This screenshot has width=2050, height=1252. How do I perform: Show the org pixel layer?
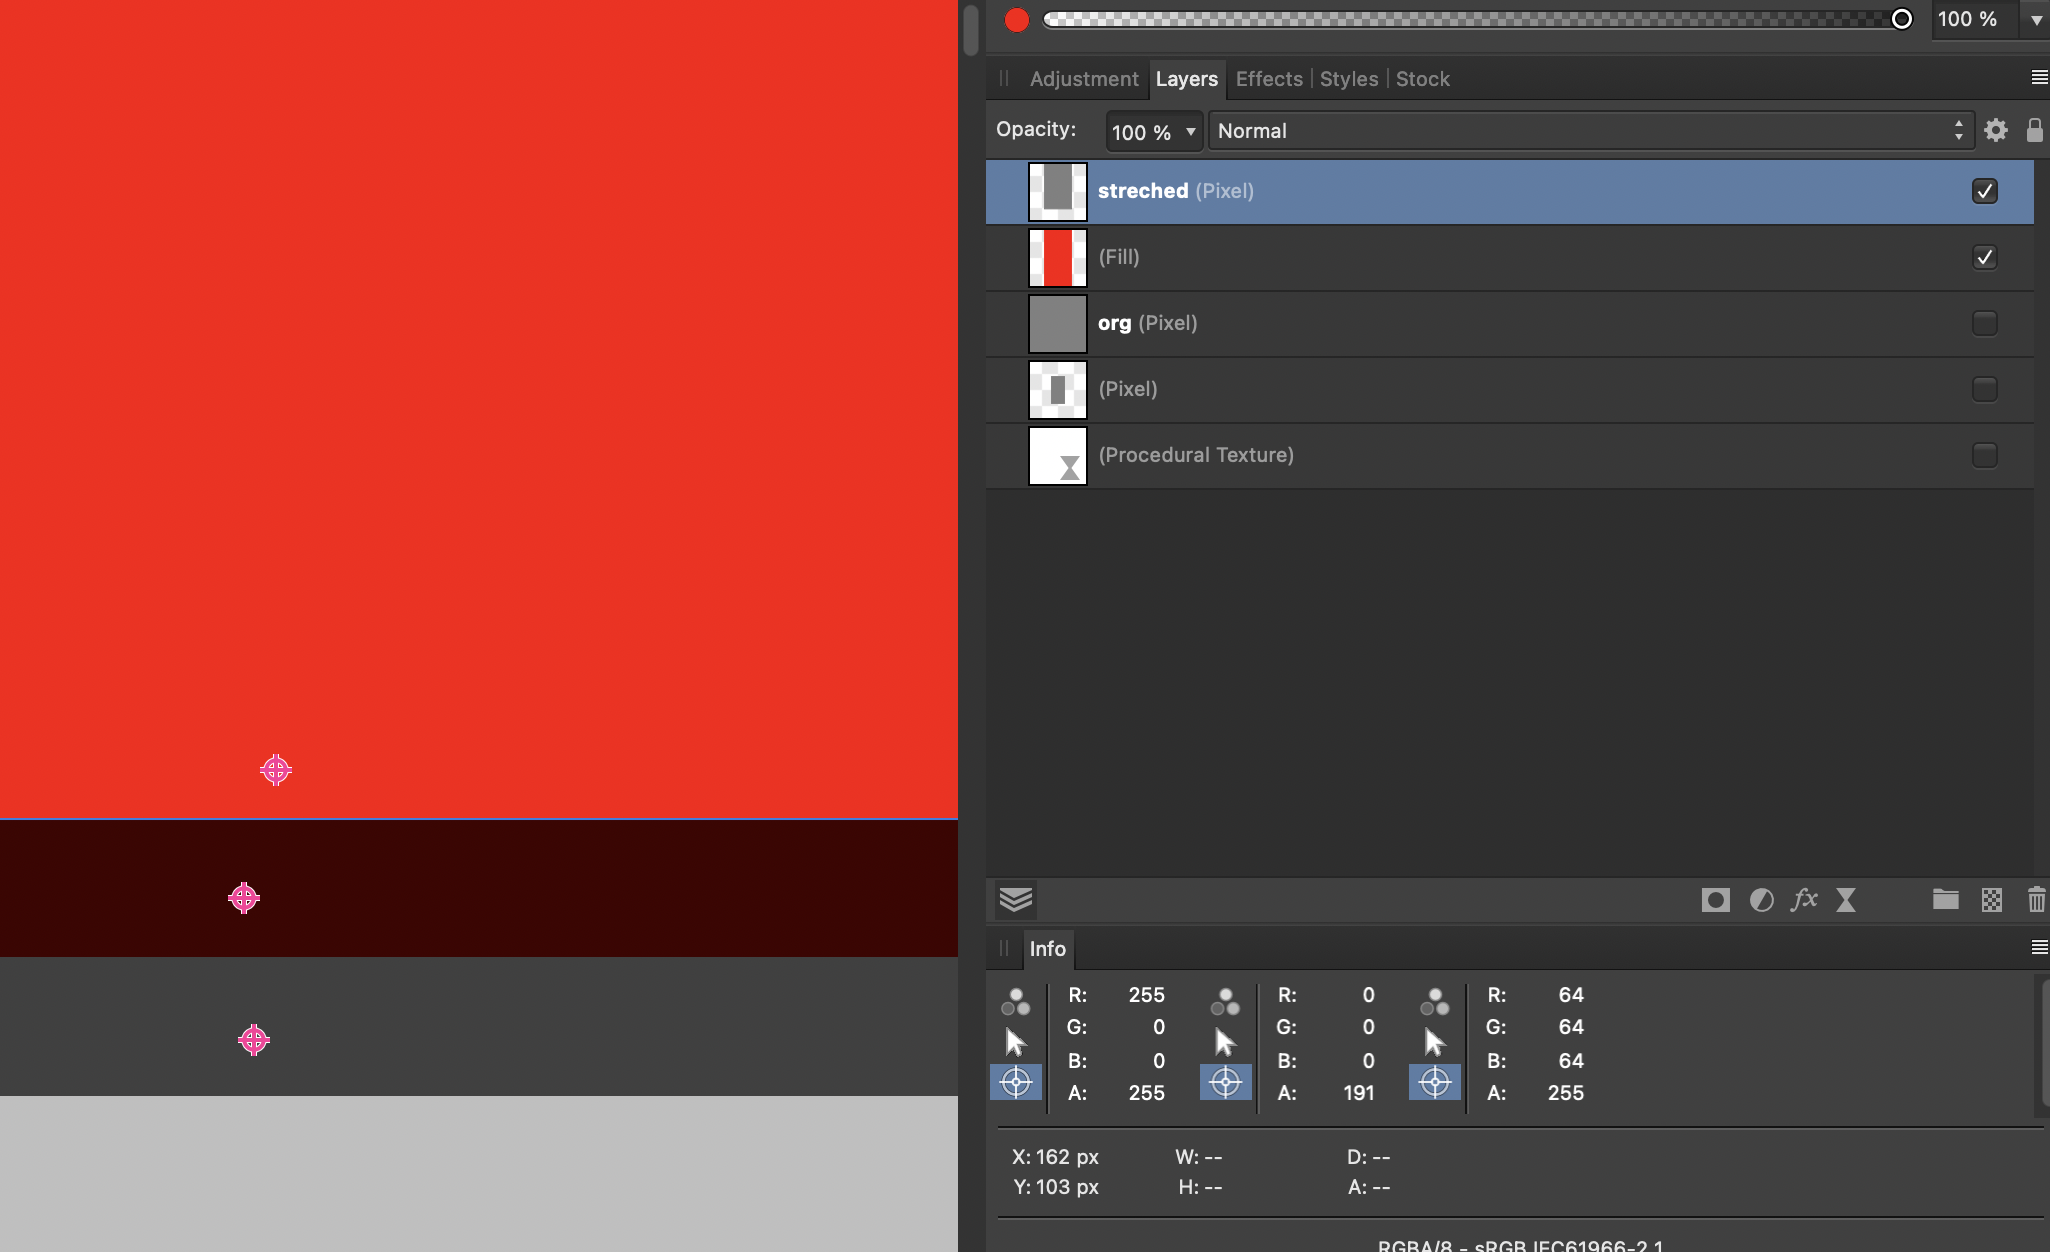click(x=1984, y=323)
